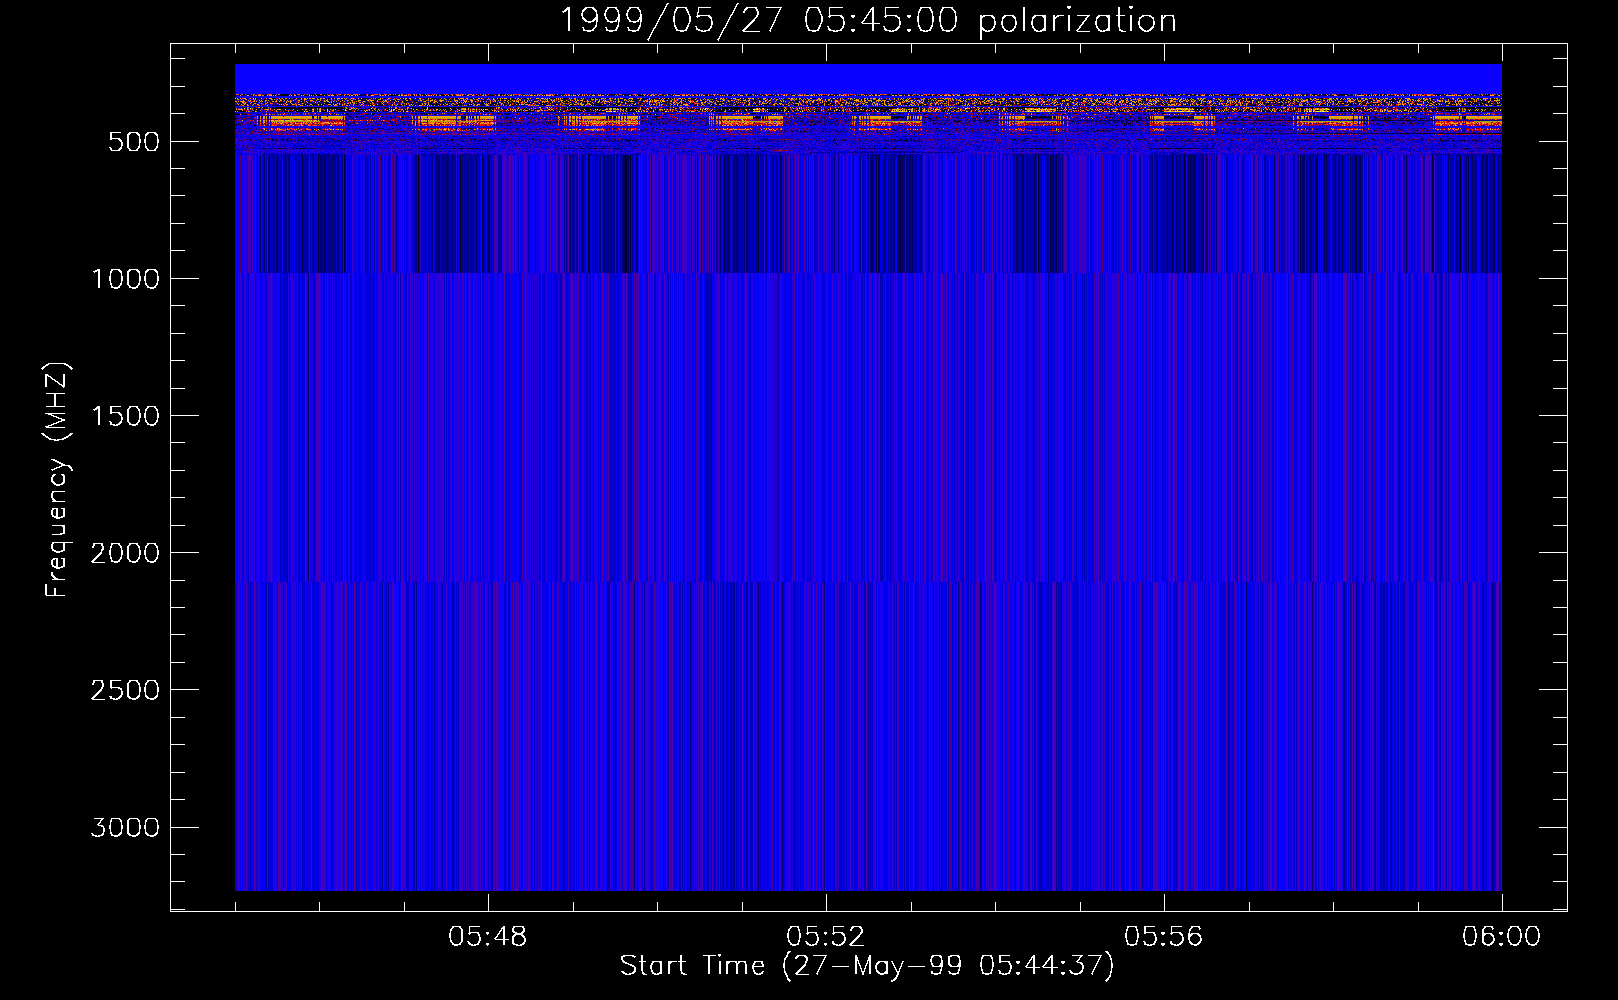
Task: Click the plot title '1999/05/27 05:45:00 polarization'
Action: pos(868,20)
